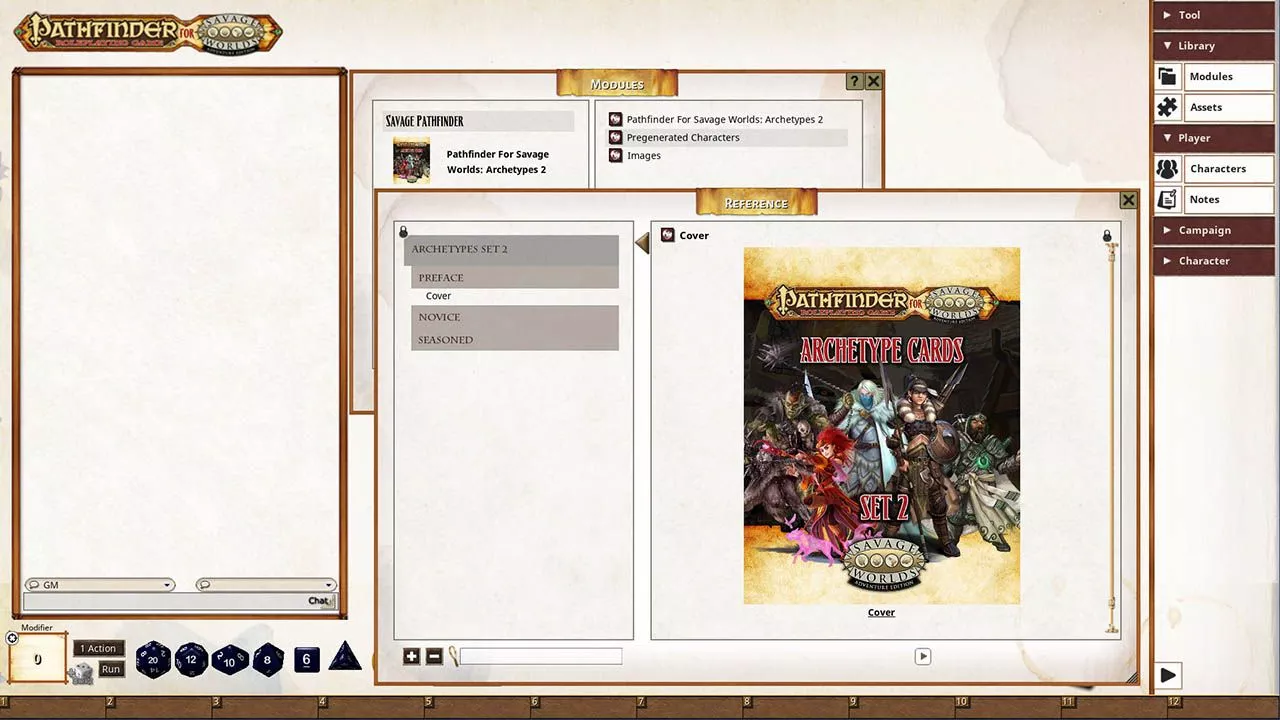The width and height of the screenshot is (1280, 720).
Task: Roll the d4 pyramid die
Action: tap(345, 658)
